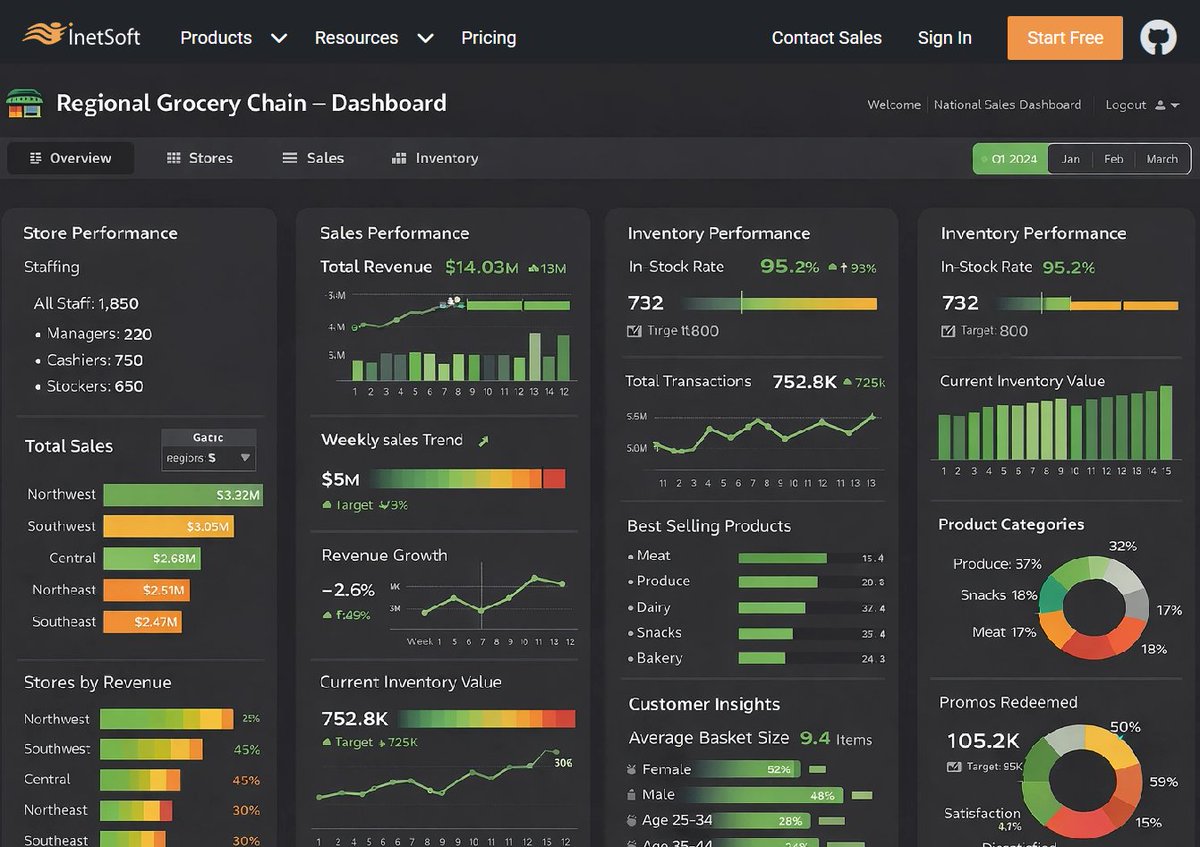This screenshot has height=847, width=1200.
Task: Switch to the Overview tab
Action: click(70, 158)
